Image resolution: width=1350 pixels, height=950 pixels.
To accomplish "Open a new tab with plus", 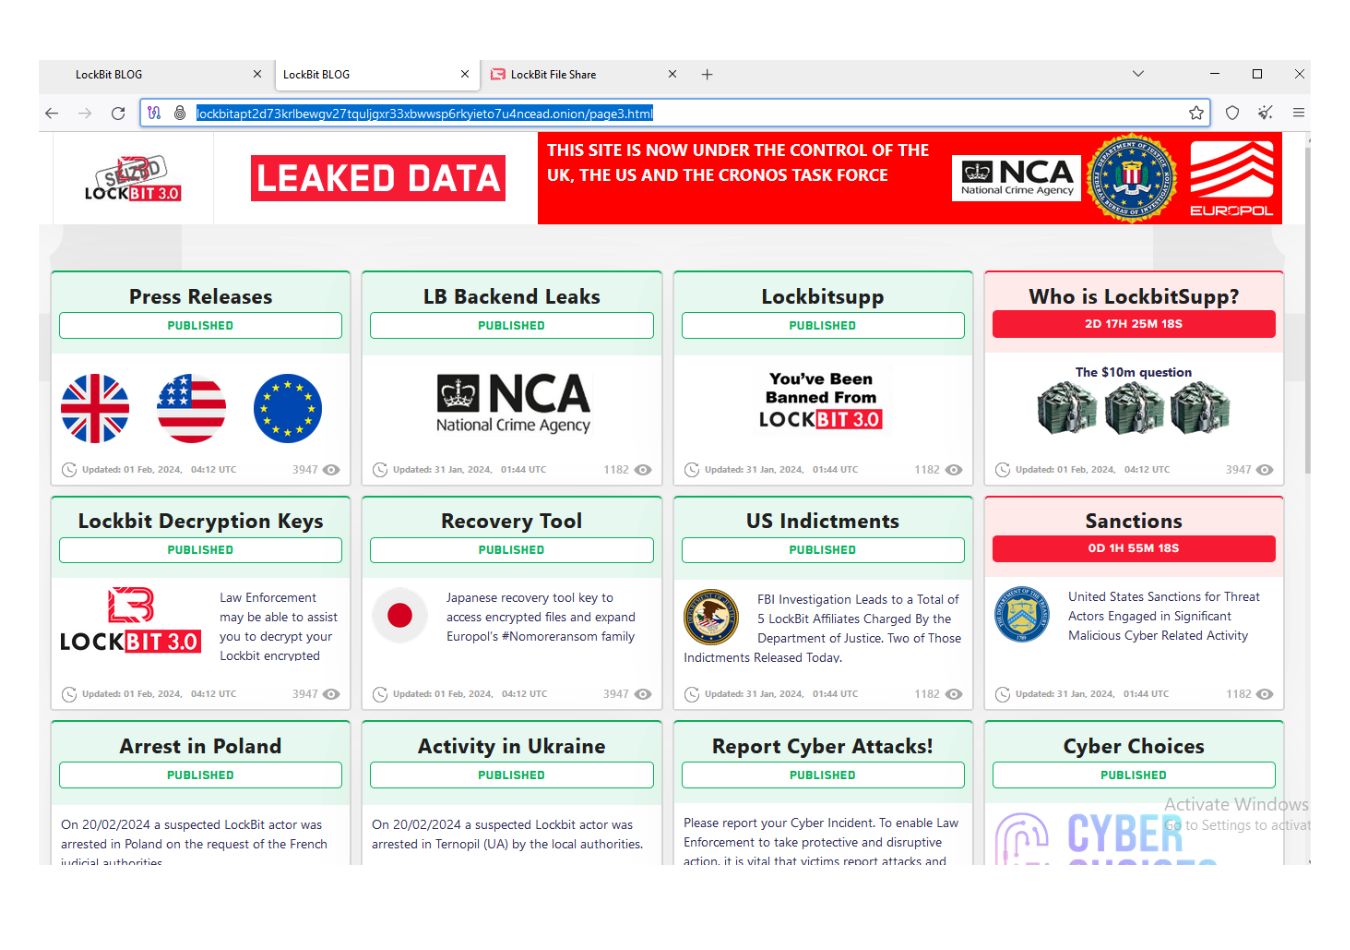I will tap(707, 74).
